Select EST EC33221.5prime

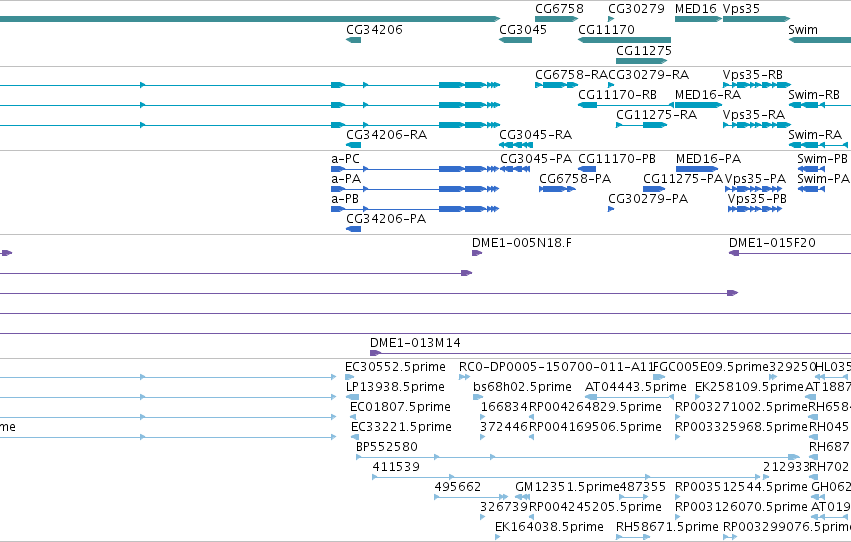coord(354,437)
